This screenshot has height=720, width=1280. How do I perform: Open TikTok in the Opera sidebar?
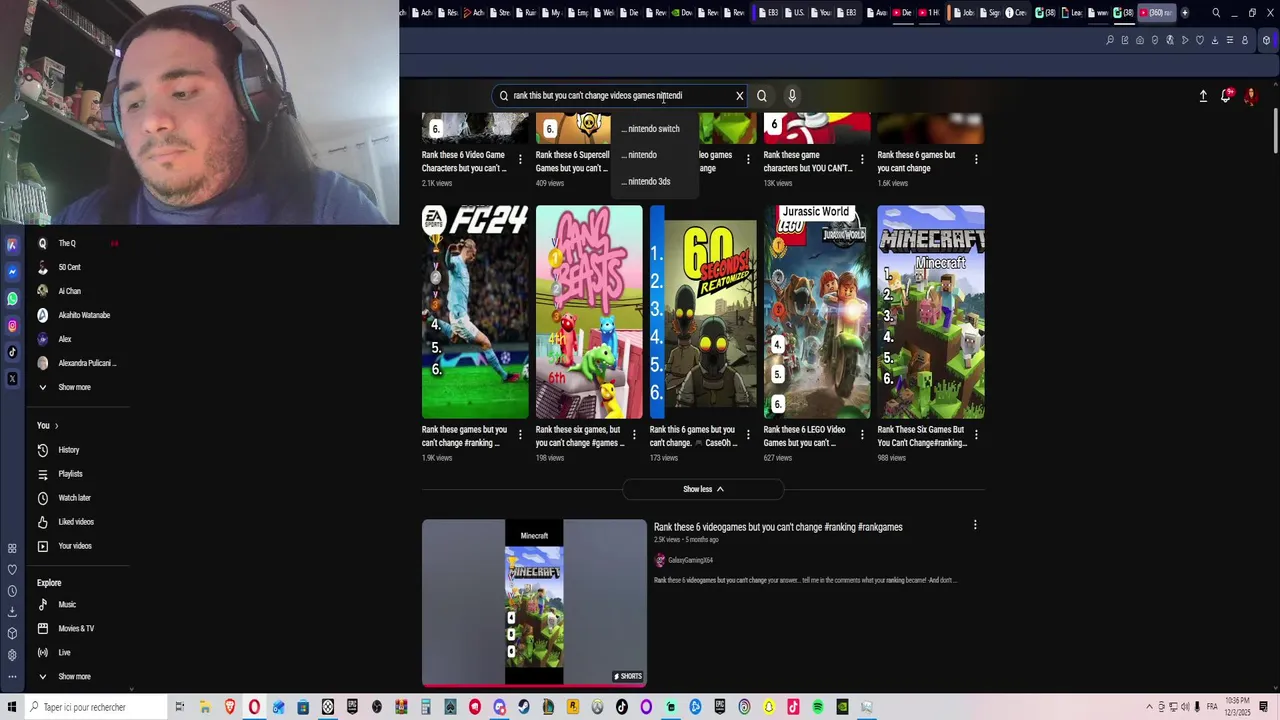[12, 352]
